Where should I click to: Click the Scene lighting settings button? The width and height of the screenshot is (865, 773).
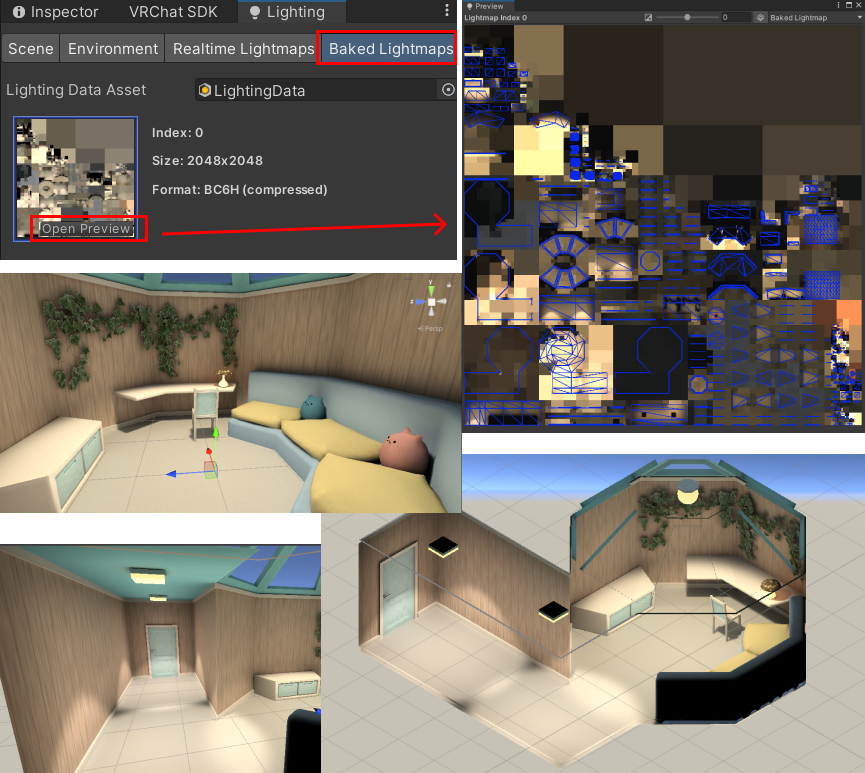(31, 49)
